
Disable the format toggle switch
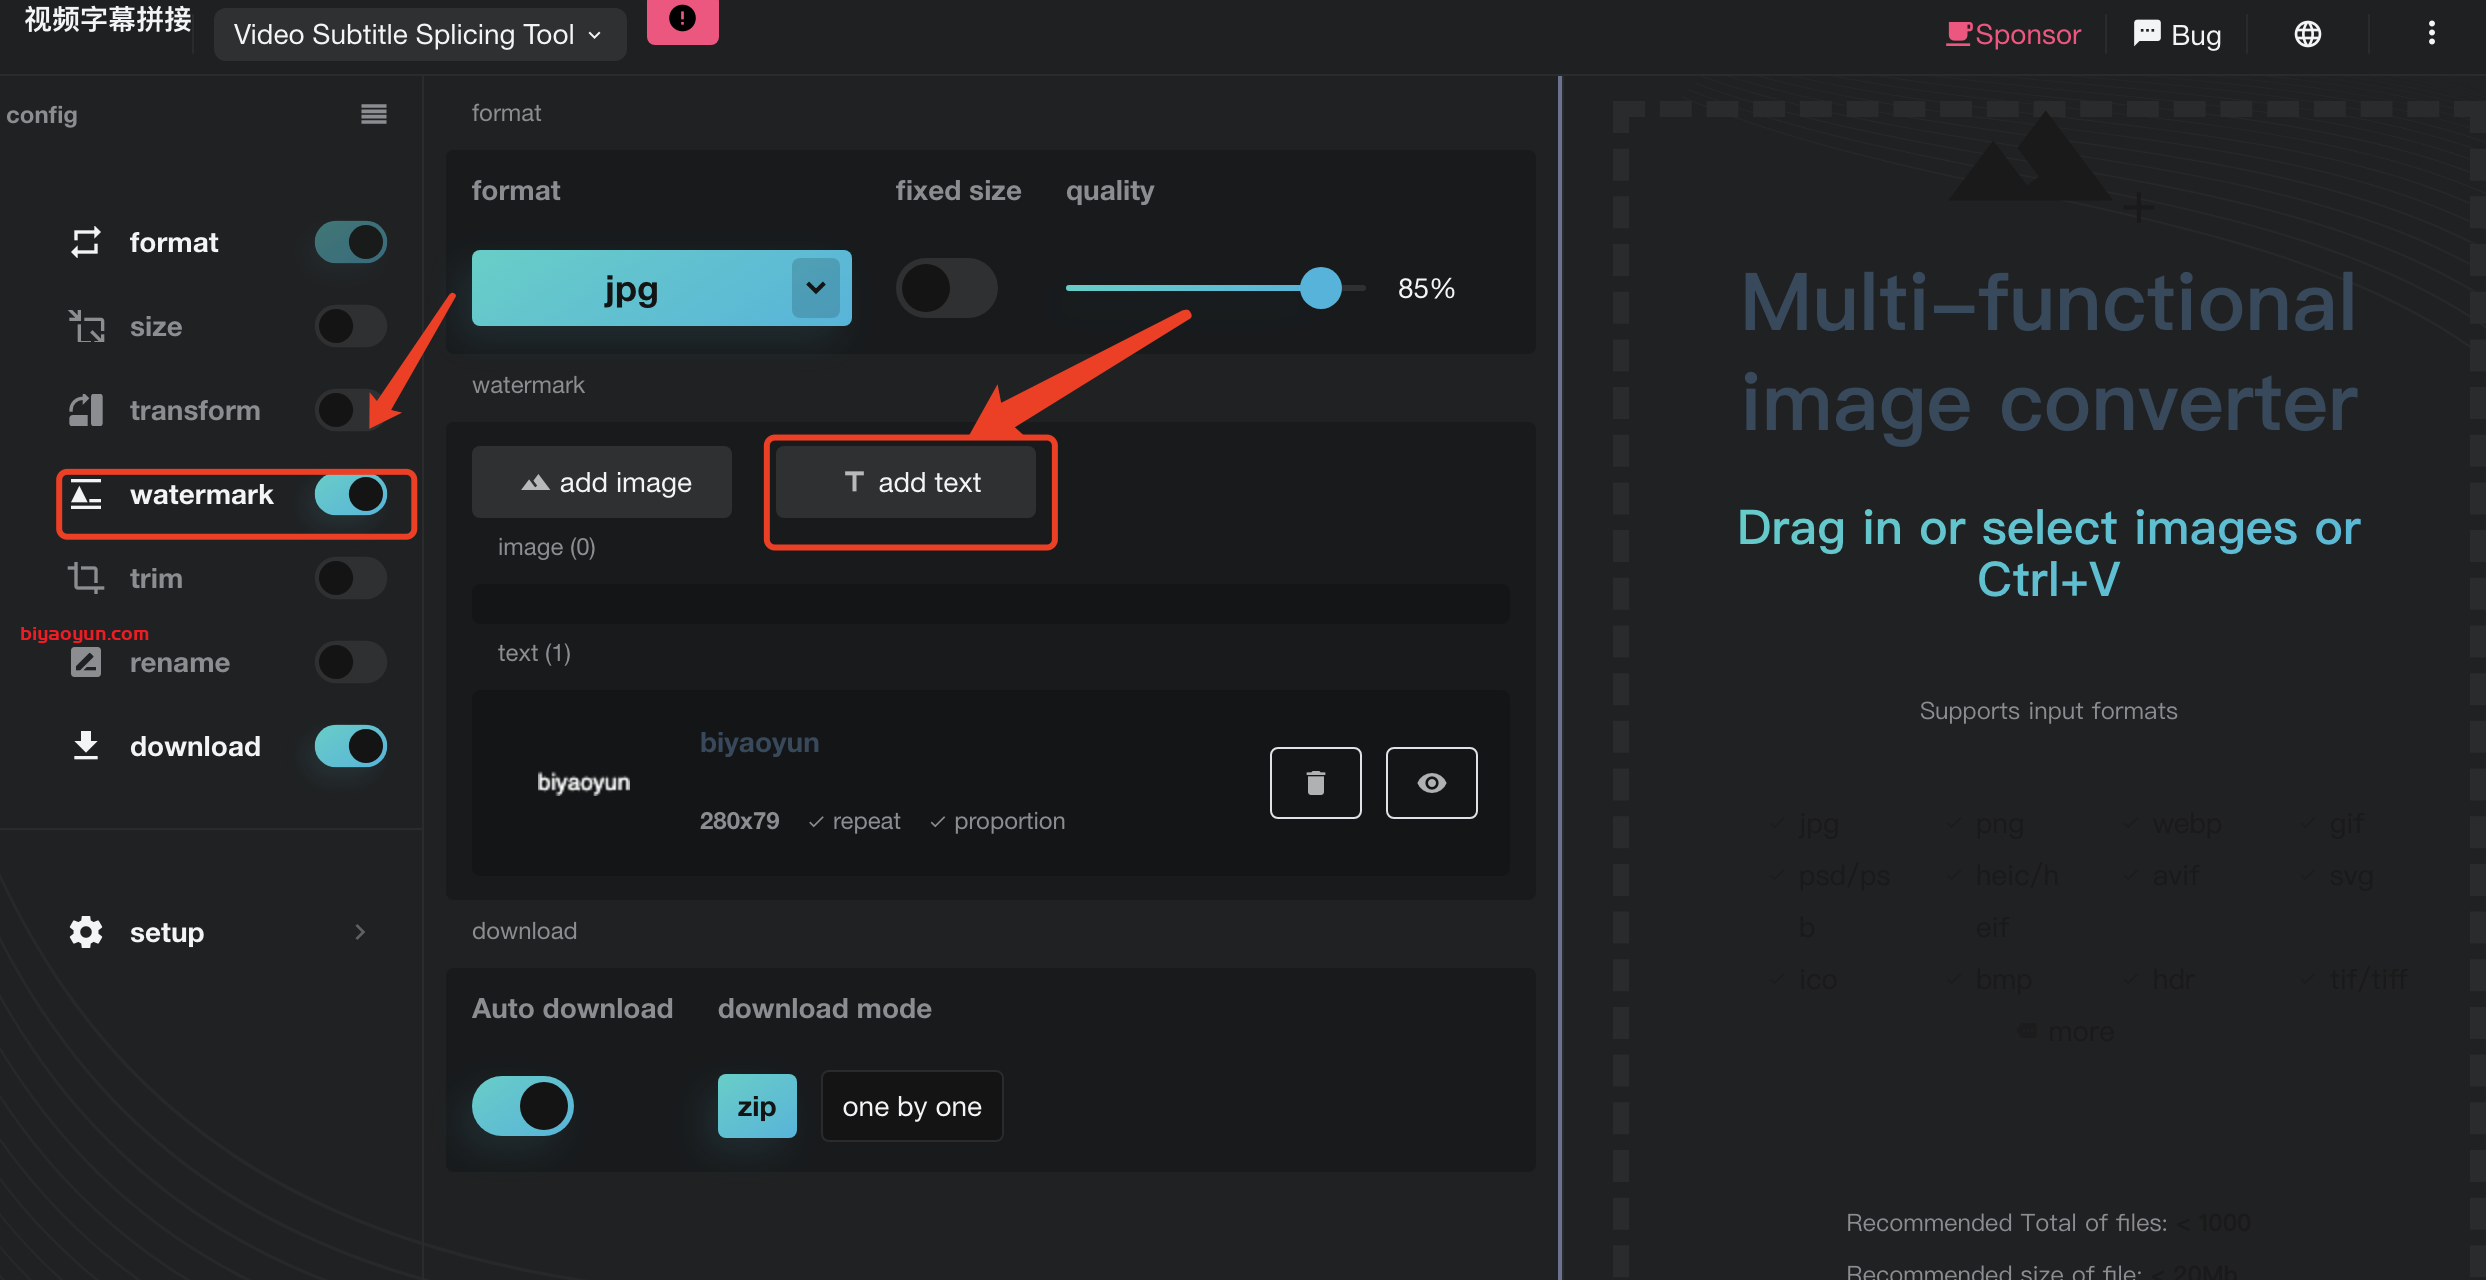350,242
